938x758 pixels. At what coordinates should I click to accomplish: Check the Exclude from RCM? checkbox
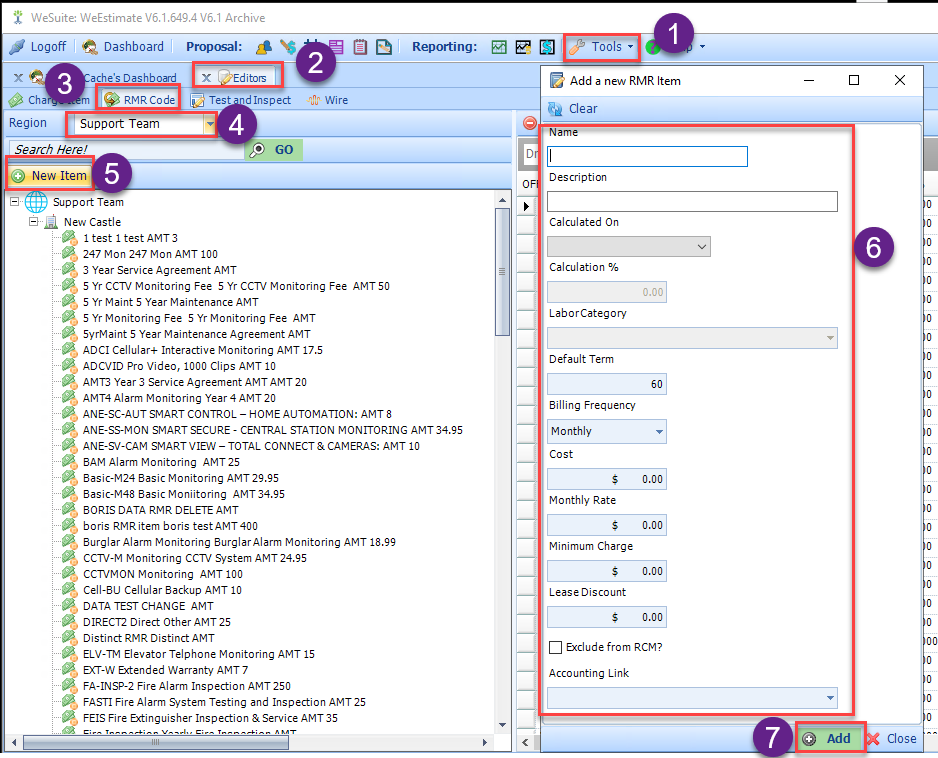(x=555, y=647)
